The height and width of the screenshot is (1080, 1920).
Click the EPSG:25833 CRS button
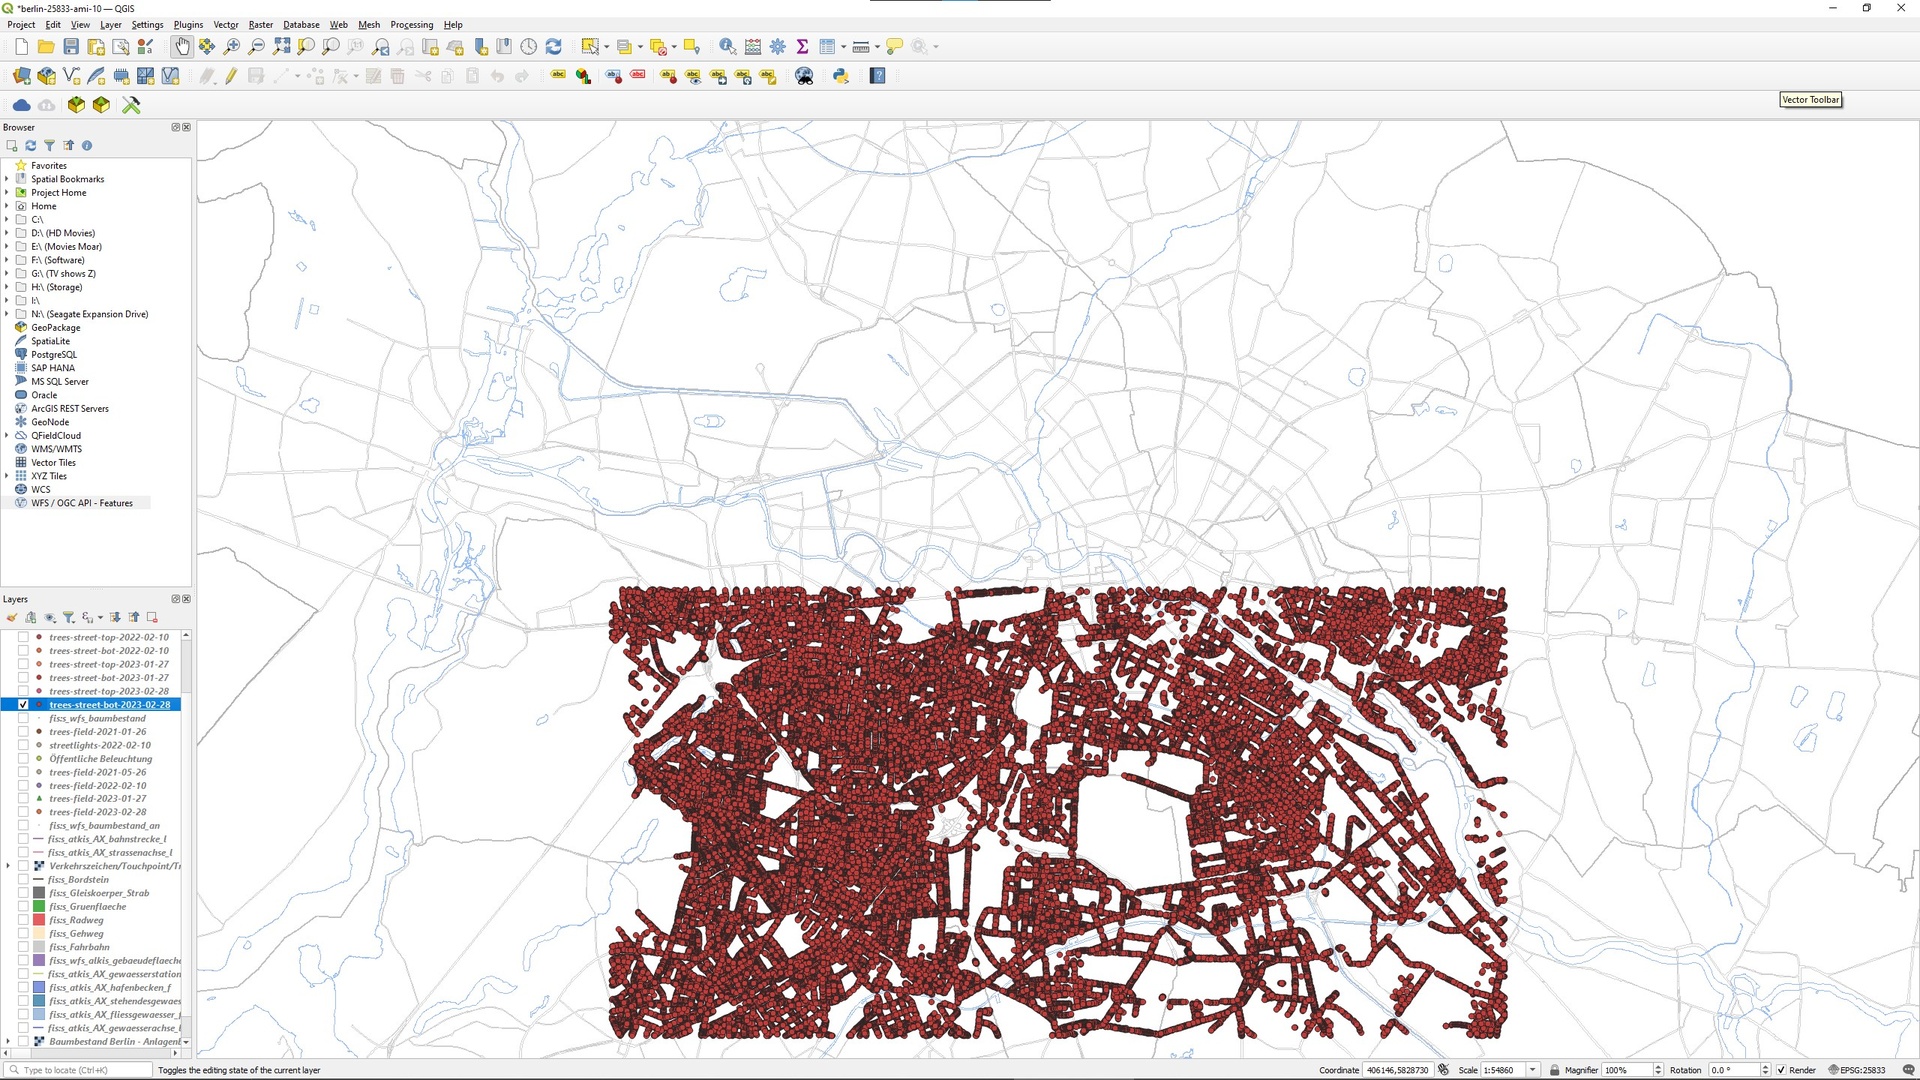pyautogui.click(x=1857, y=1070)
